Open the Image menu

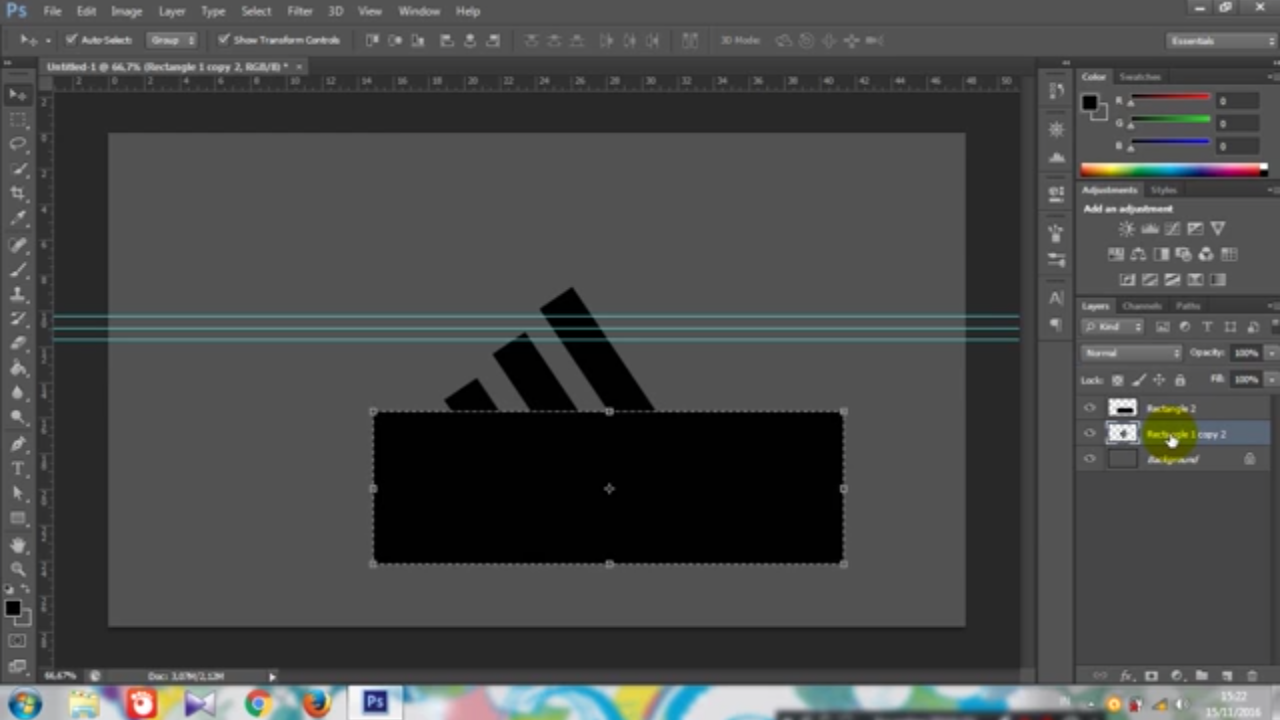pyautogui.click(x=126, y=11)
